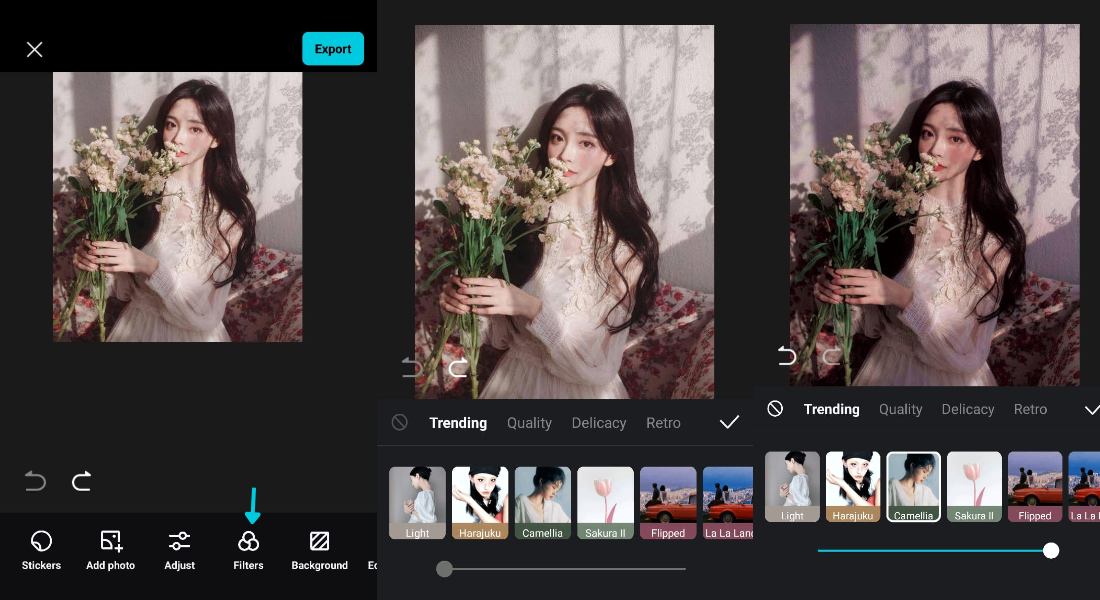The width and height of the screenshot is (1100, 600).
Task: Apply Flipped filter in right screen
Action: point(1035,486)
